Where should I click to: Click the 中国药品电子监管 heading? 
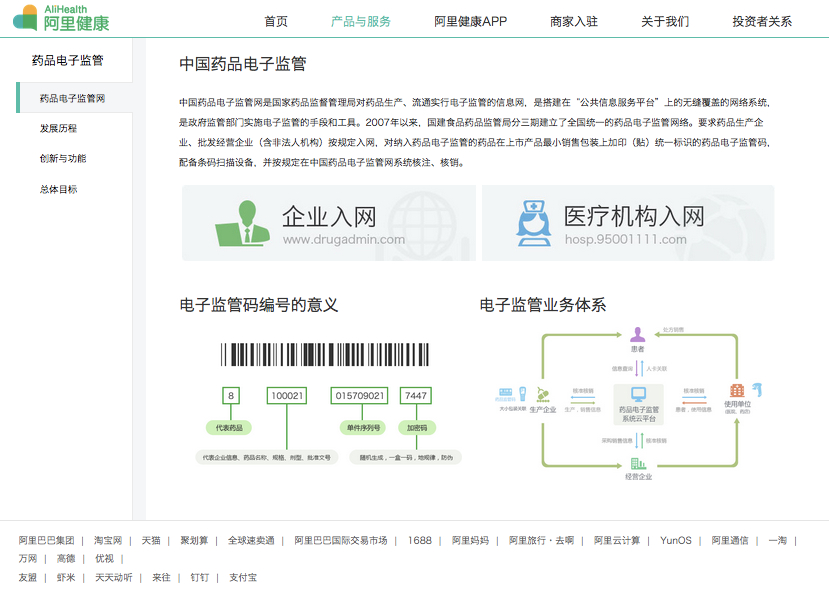243,64
